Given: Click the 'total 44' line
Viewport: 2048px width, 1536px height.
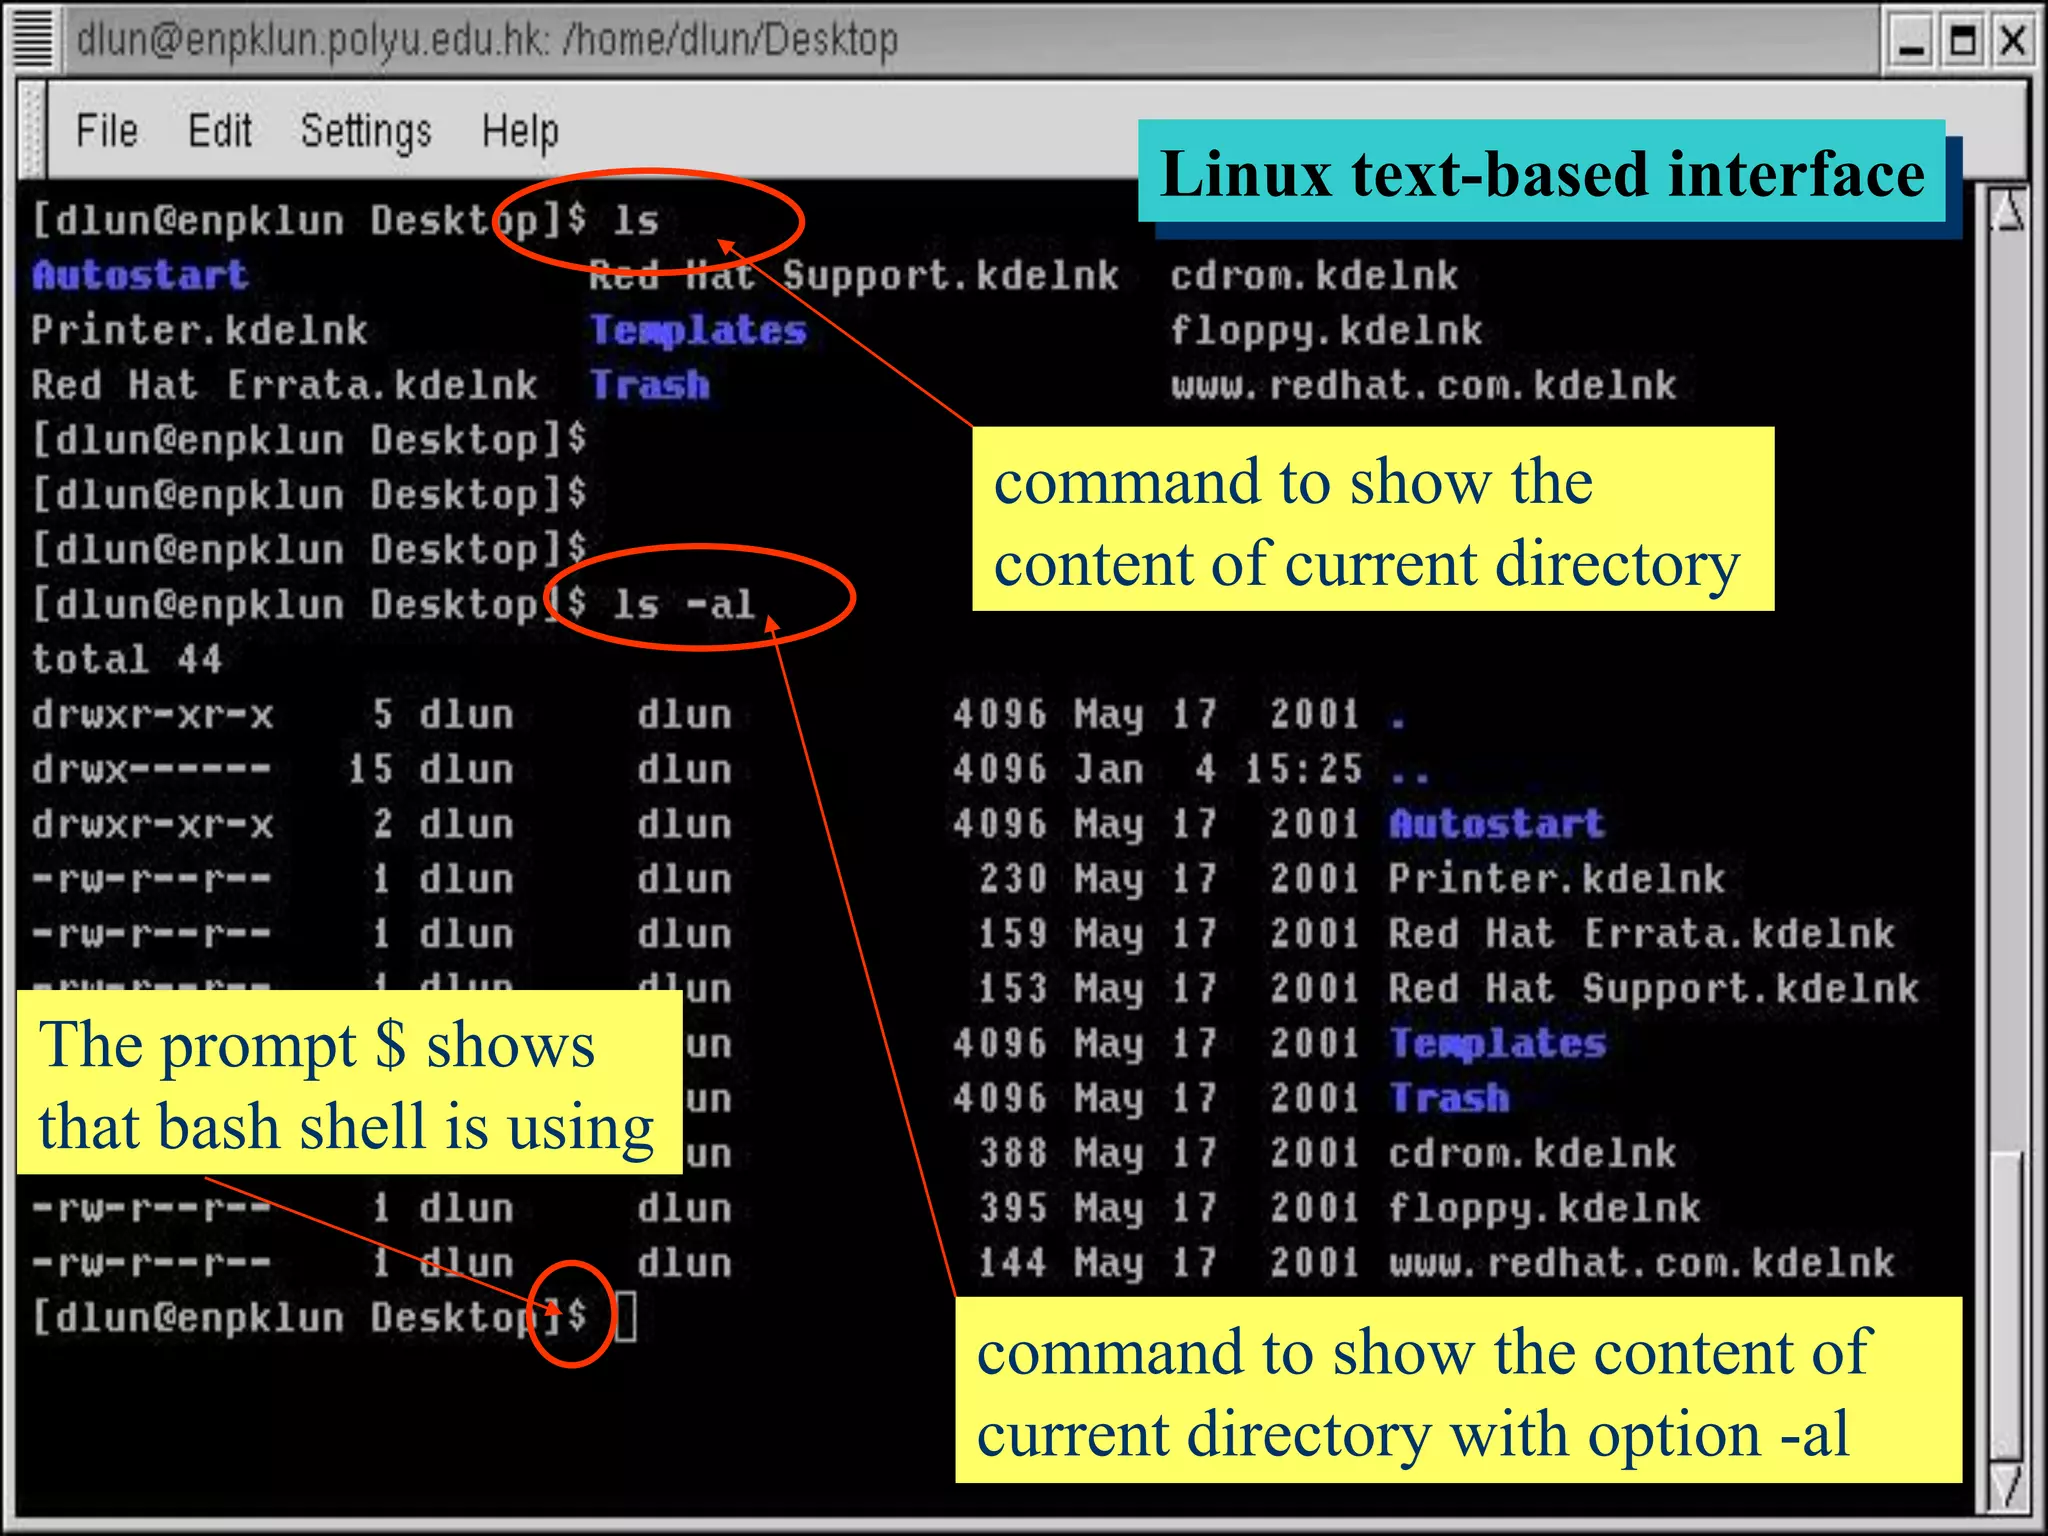Looking at the screenshot, I should [x=126, y=659].
